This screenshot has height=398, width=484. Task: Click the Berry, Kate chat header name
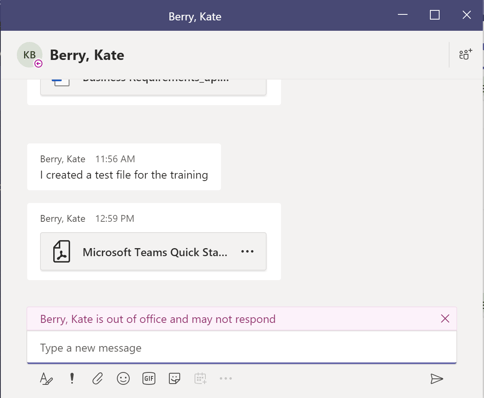[87, 55]
